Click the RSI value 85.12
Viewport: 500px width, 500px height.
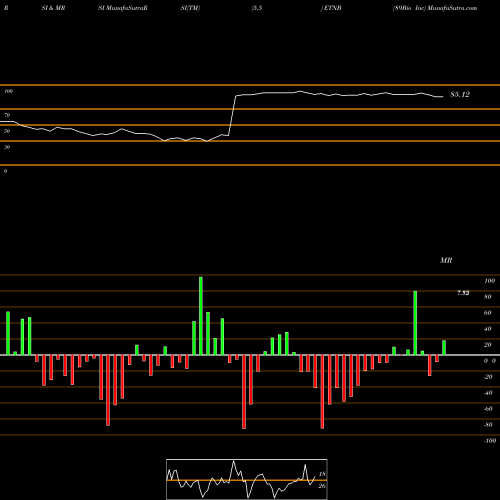pyautogui.click(x=460, y=95)
